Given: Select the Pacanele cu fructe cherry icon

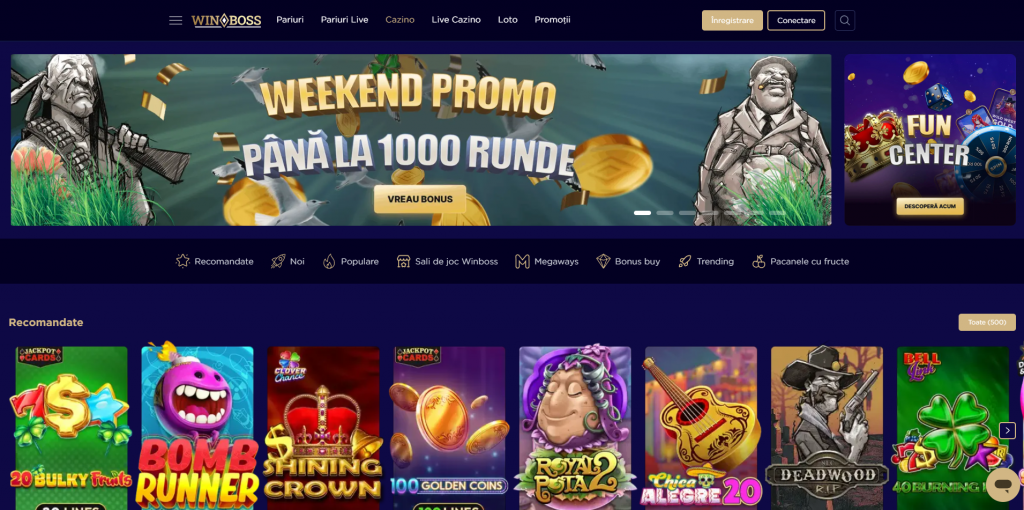Looking at the screenshot, I should (x=758, y=261).
